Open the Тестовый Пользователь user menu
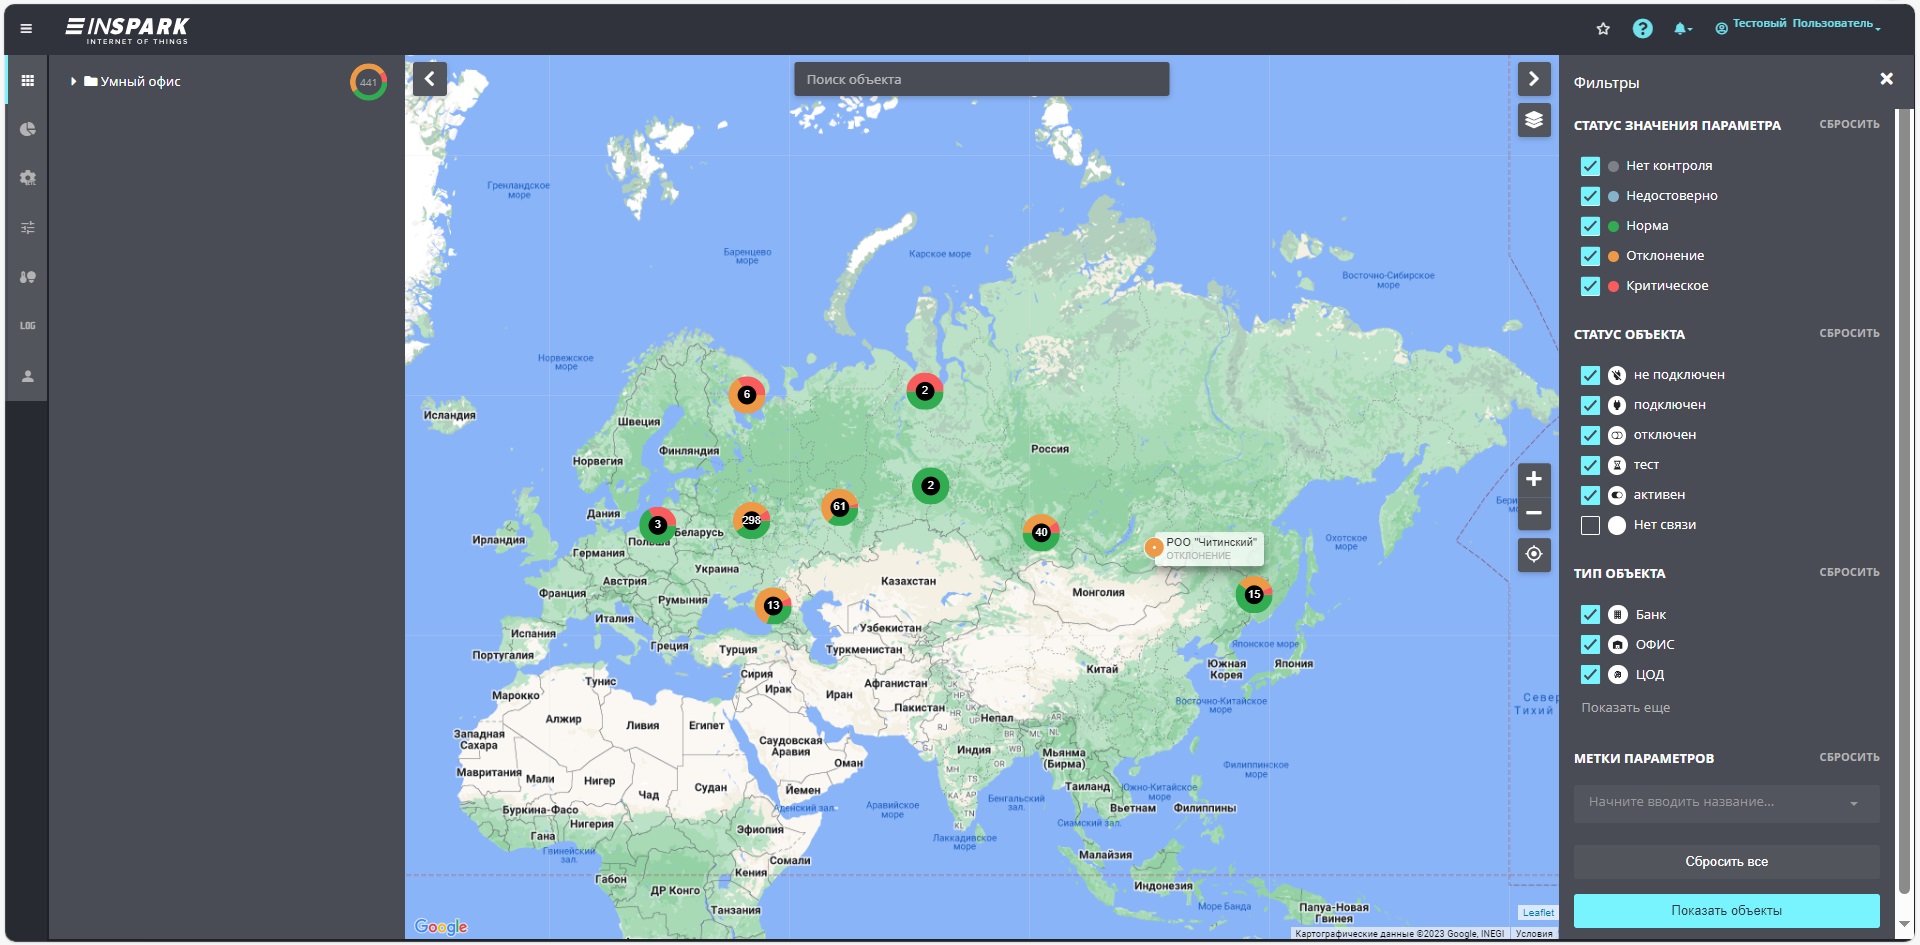Screen dimensions: 1920x945 click(1801, 25)
